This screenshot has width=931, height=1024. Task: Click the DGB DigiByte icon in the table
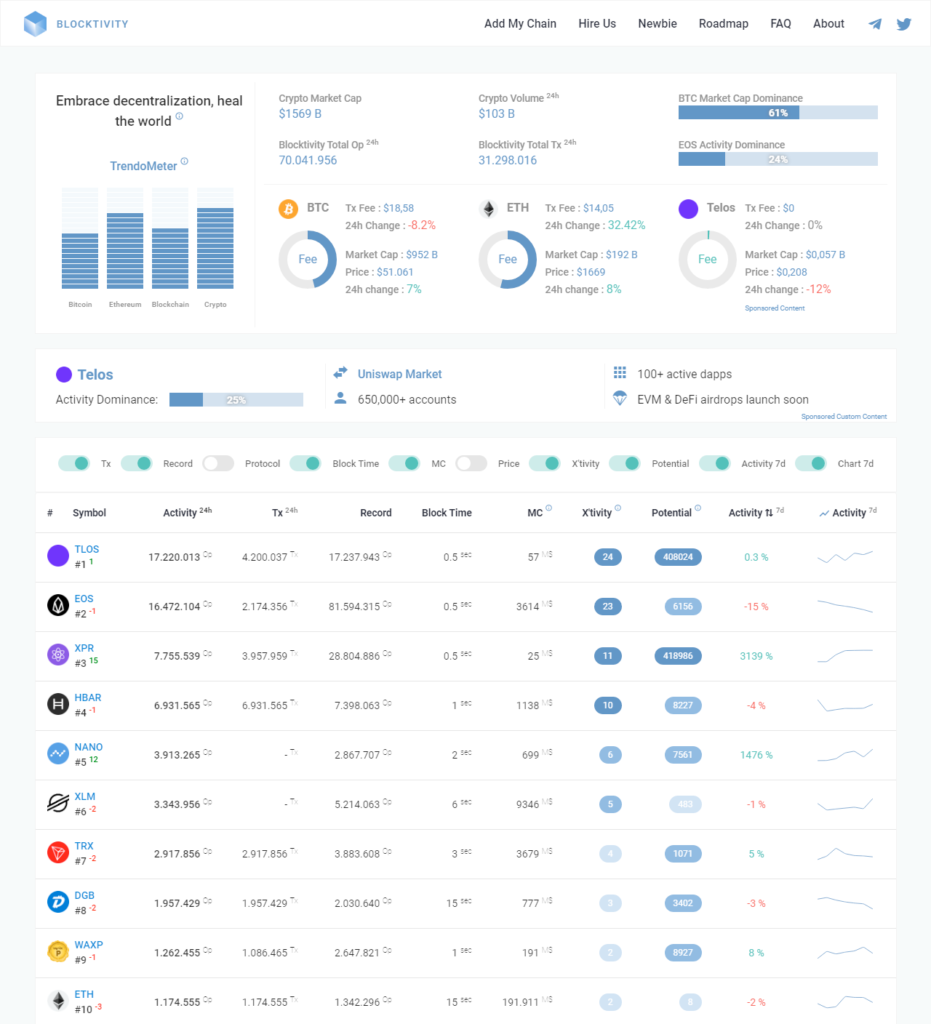coord(58,902)
